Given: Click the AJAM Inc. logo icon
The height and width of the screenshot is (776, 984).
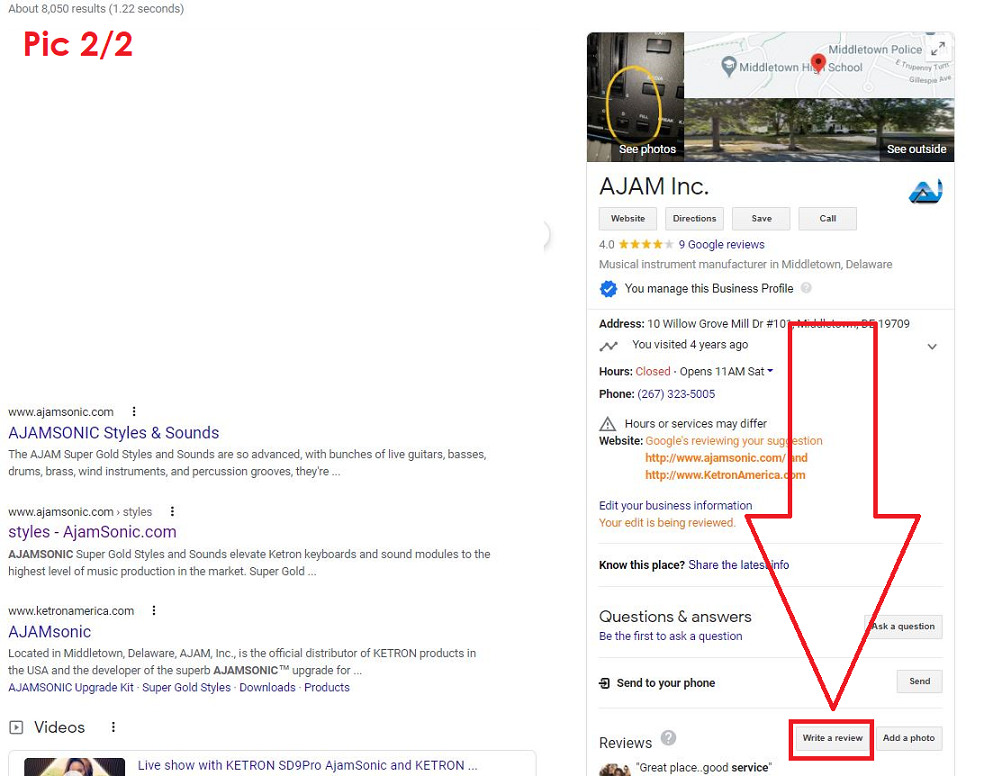Looking at the screenshot, I should 926,191.
